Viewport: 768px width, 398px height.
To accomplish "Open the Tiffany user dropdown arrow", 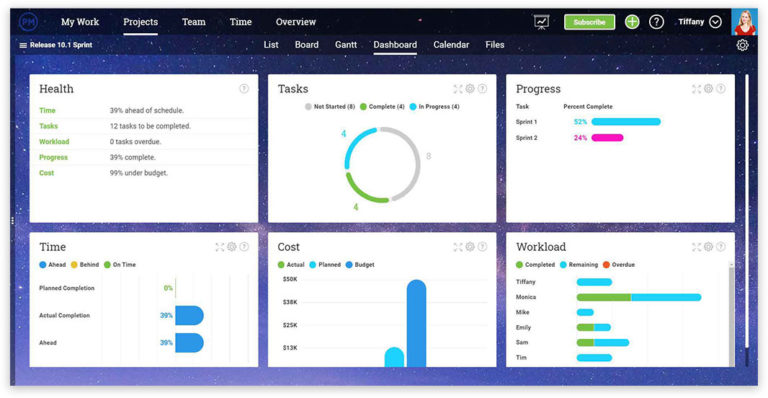I will click(715, 22).
